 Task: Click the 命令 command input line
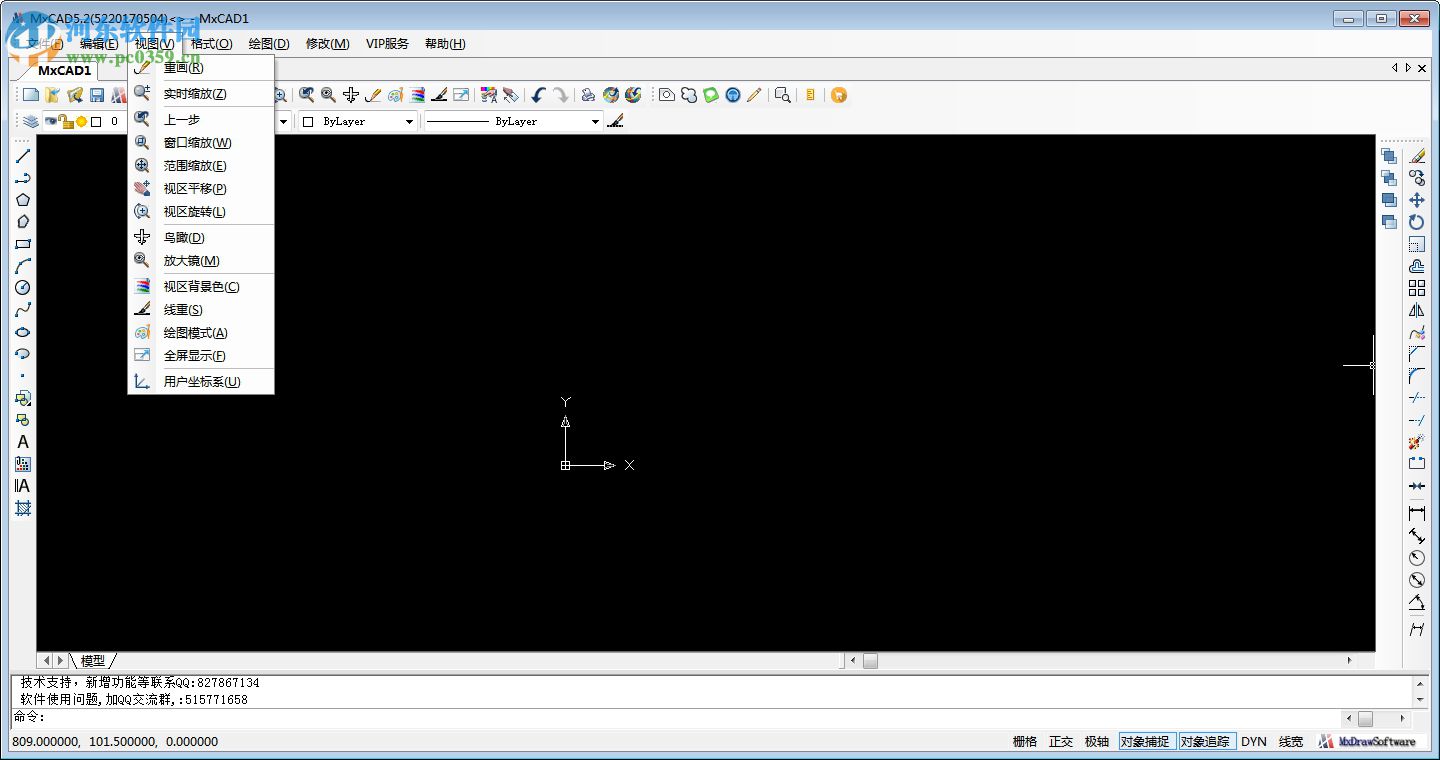(x=676, y=718)
